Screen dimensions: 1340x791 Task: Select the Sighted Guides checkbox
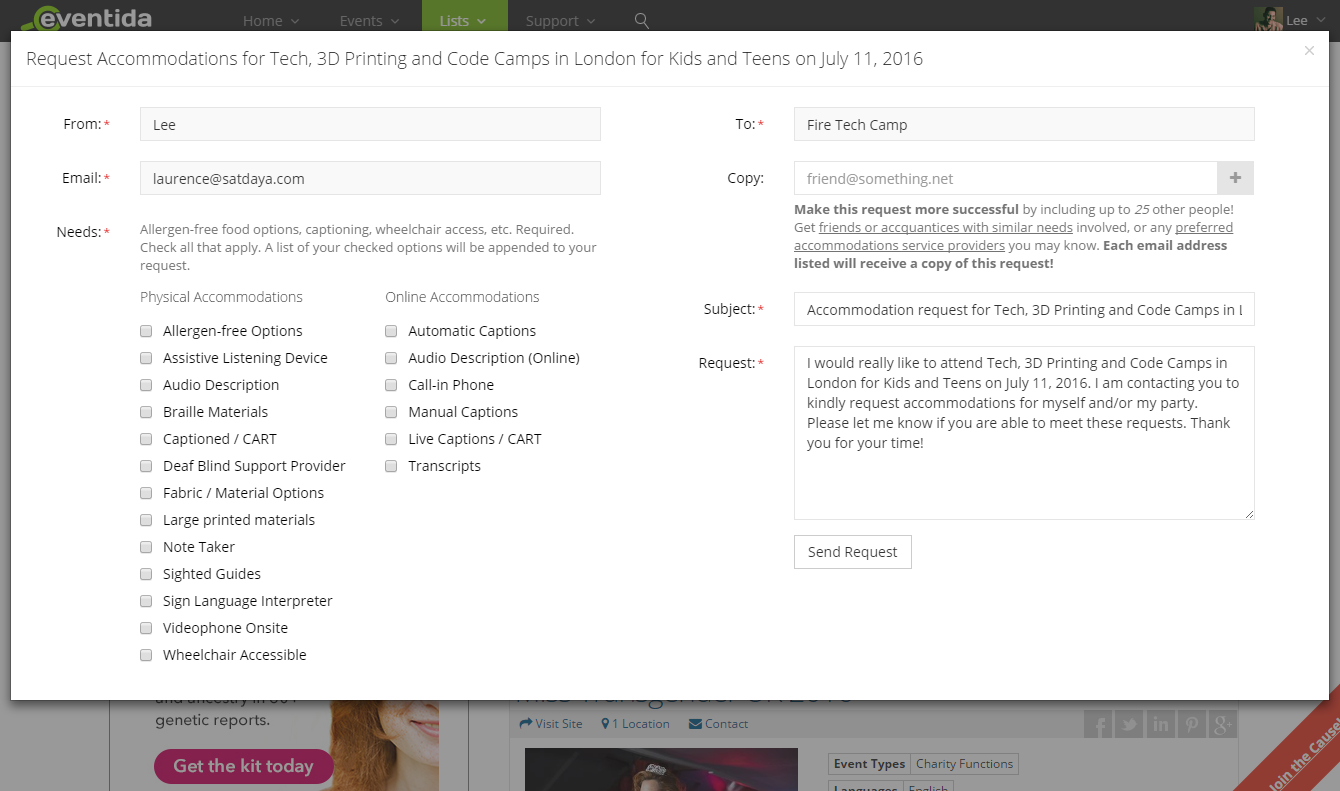click(146, 574)
